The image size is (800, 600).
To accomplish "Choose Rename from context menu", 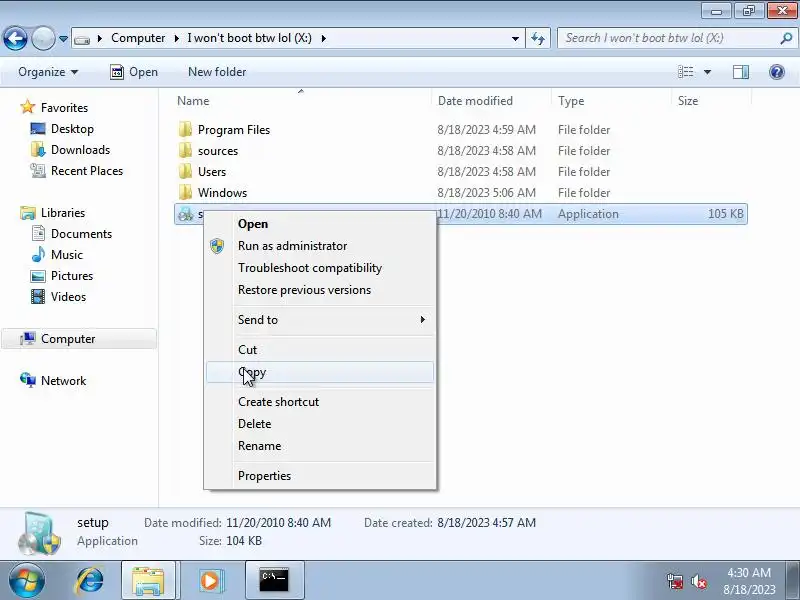I will coord(320,446).
